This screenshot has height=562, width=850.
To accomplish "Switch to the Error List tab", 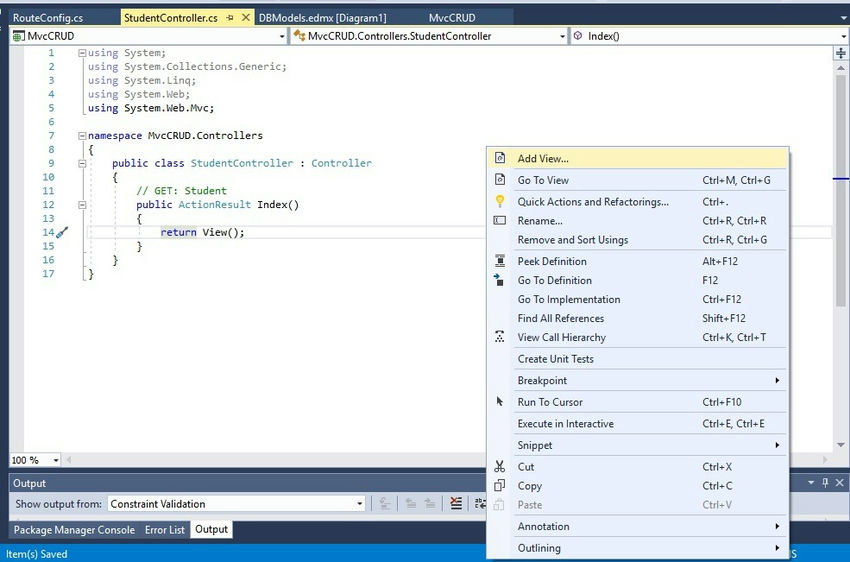I will click(x=164, y=530).
